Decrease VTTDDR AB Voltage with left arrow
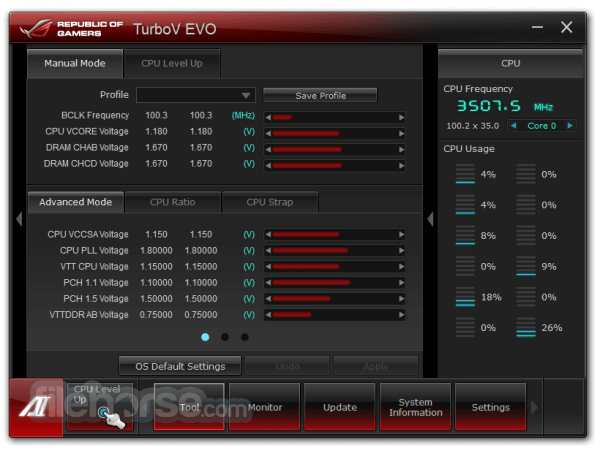This screenshot has height=453, width=600. pos(268,315)
